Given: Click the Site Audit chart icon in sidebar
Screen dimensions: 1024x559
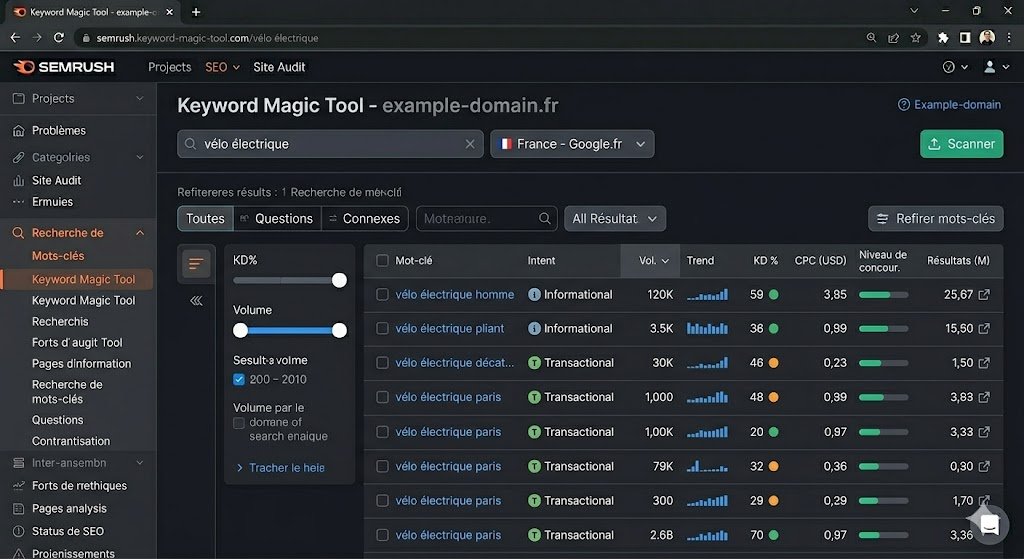Looking at the screenshot, I should pos(18,180).
